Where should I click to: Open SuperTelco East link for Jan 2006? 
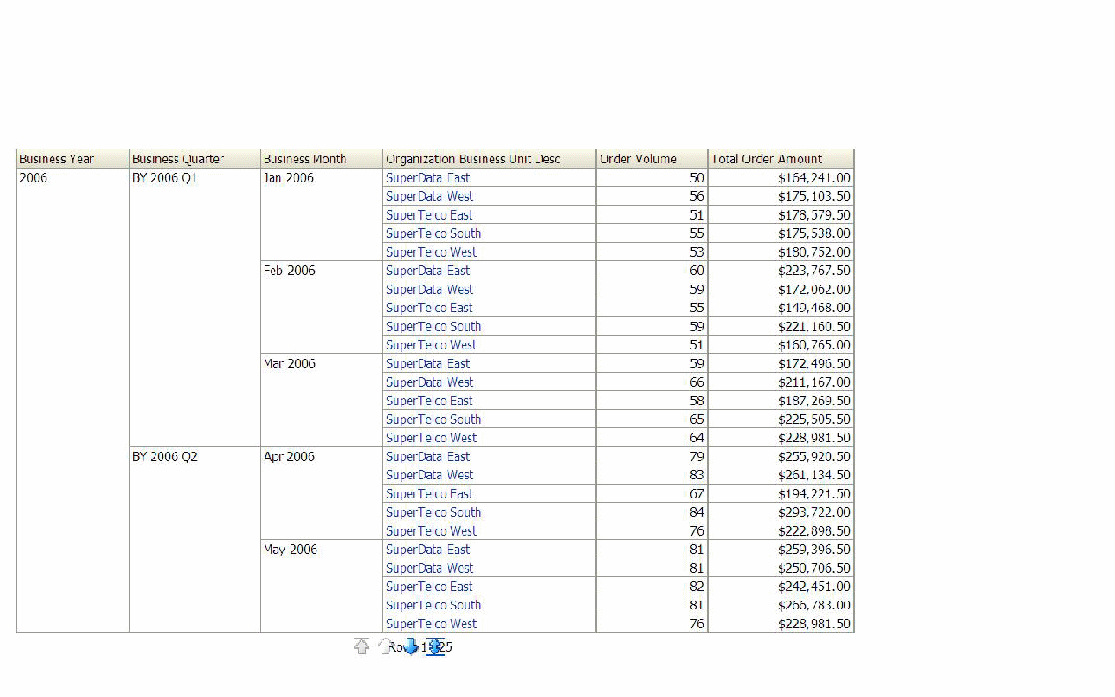pyautogui.click(x=429, y=215)
